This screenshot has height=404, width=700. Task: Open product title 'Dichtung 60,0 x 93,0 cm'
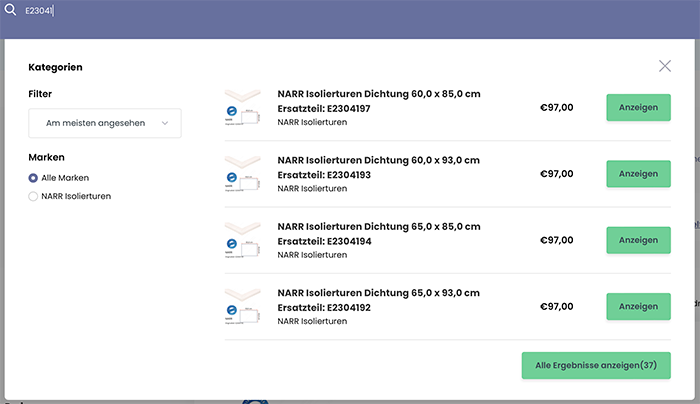(379, 160)
